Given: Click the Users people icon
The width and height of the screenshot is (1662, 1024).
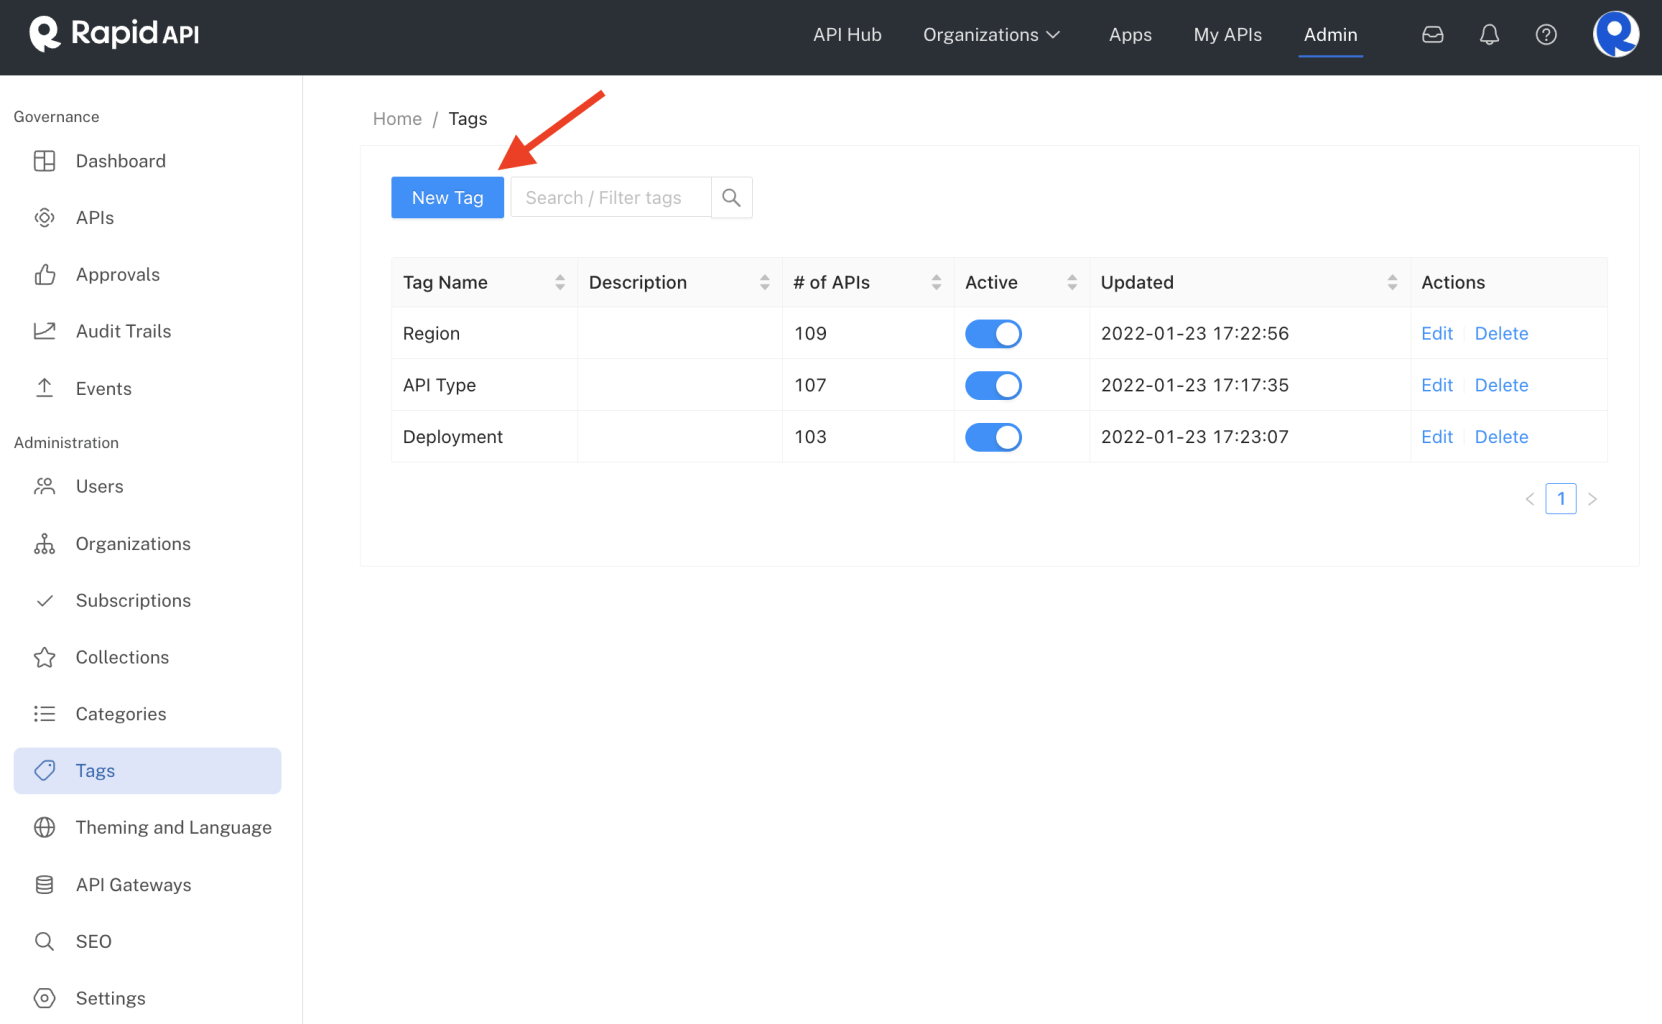Looking at the screenshot, I should 44,486.
